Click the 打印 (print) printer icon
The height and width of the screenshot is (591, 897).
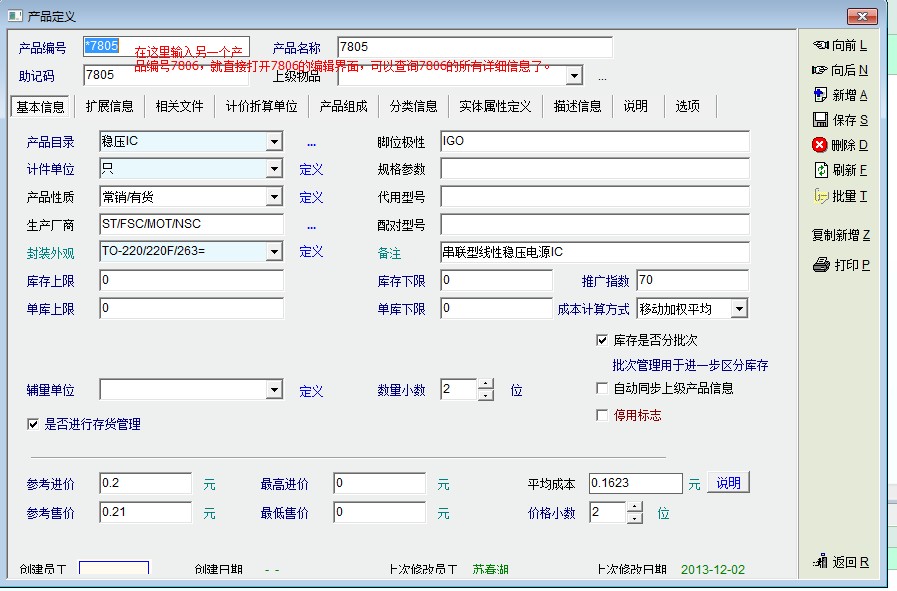click(x=821, y=265)
